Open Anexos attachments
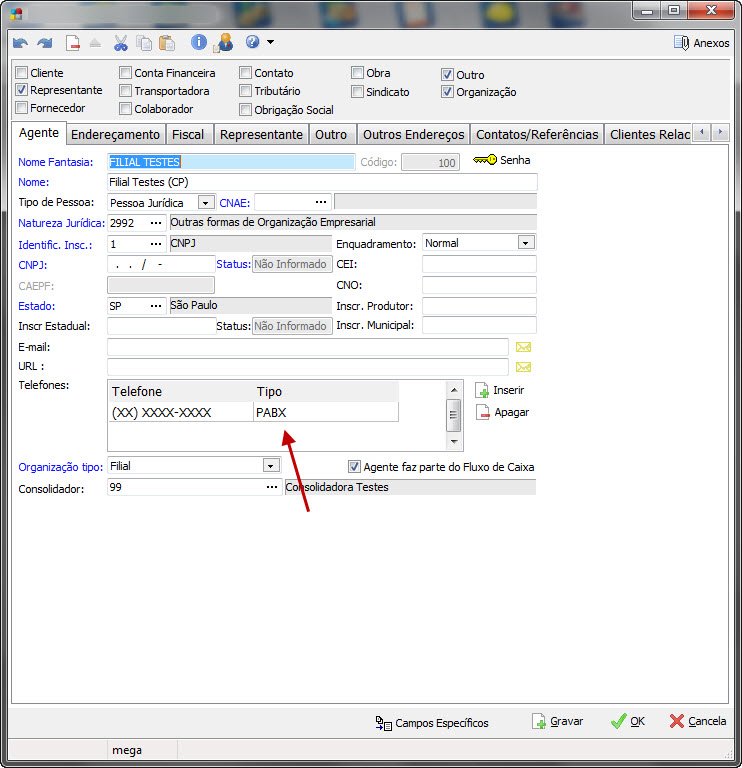This screenshot has height=768, width=742. click(x=701, y=43)
